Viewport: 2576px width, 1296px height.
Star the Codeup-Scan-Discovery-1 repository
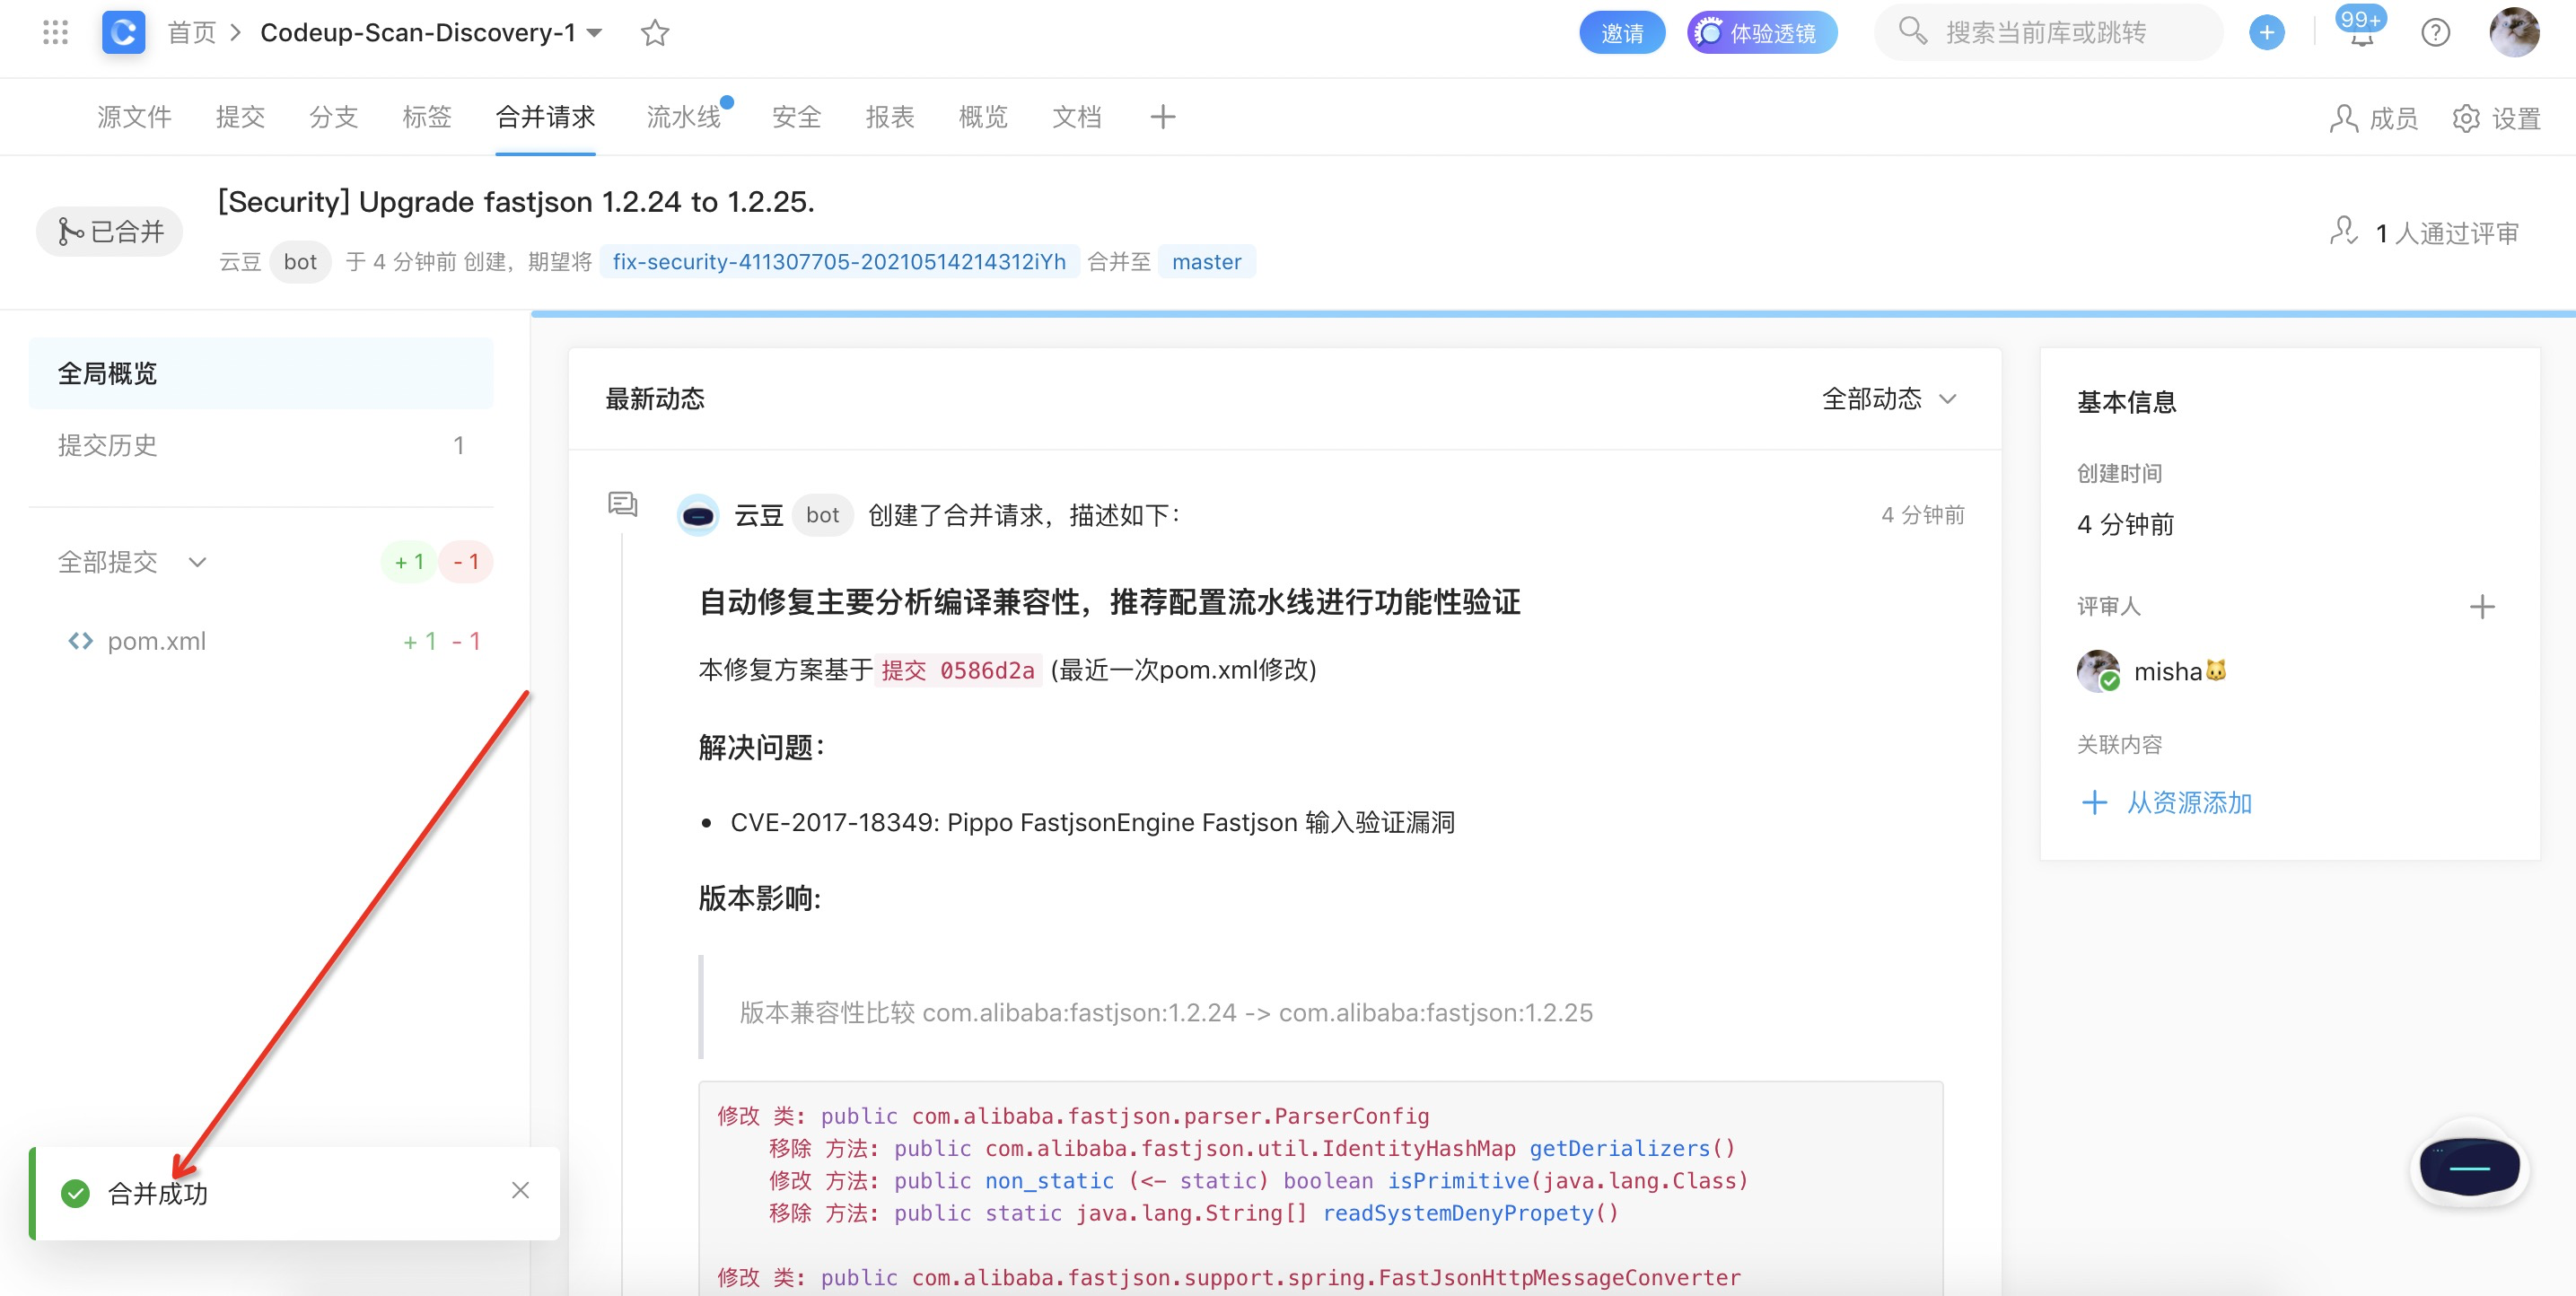pos(655,33)
